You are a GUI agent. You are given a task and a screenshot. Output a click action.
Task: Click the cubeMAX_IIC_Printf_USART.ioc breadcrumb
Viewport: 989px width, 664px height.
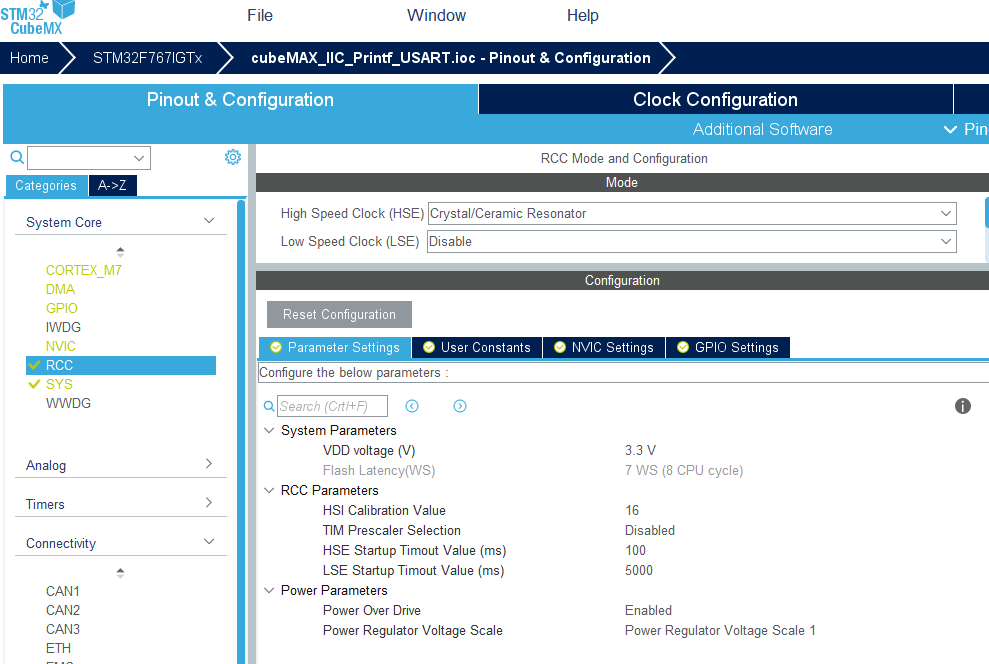click(x=450, y=58)
